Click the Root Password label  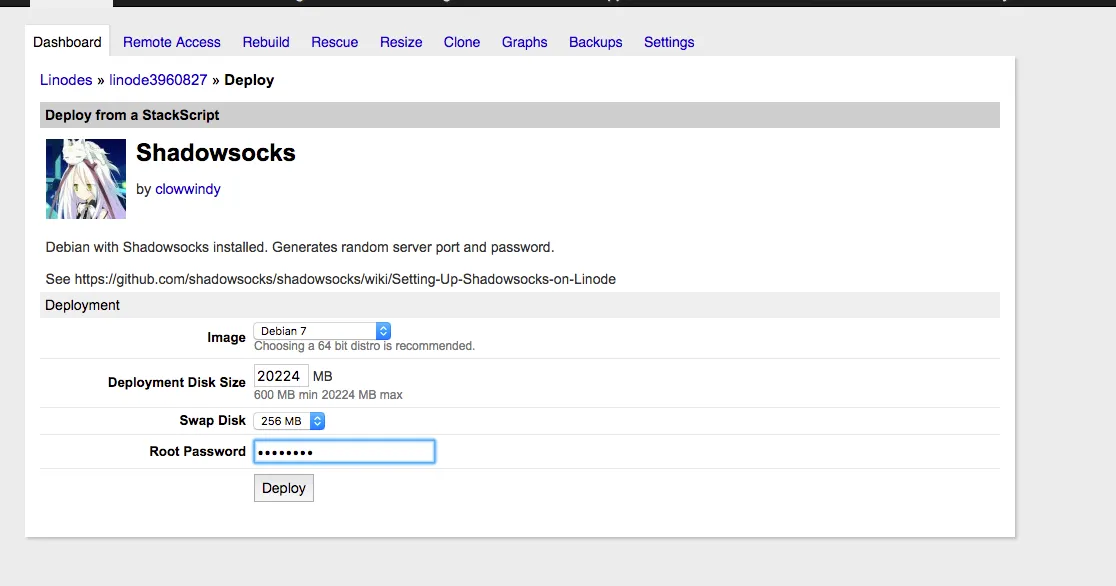pos(197,451)
